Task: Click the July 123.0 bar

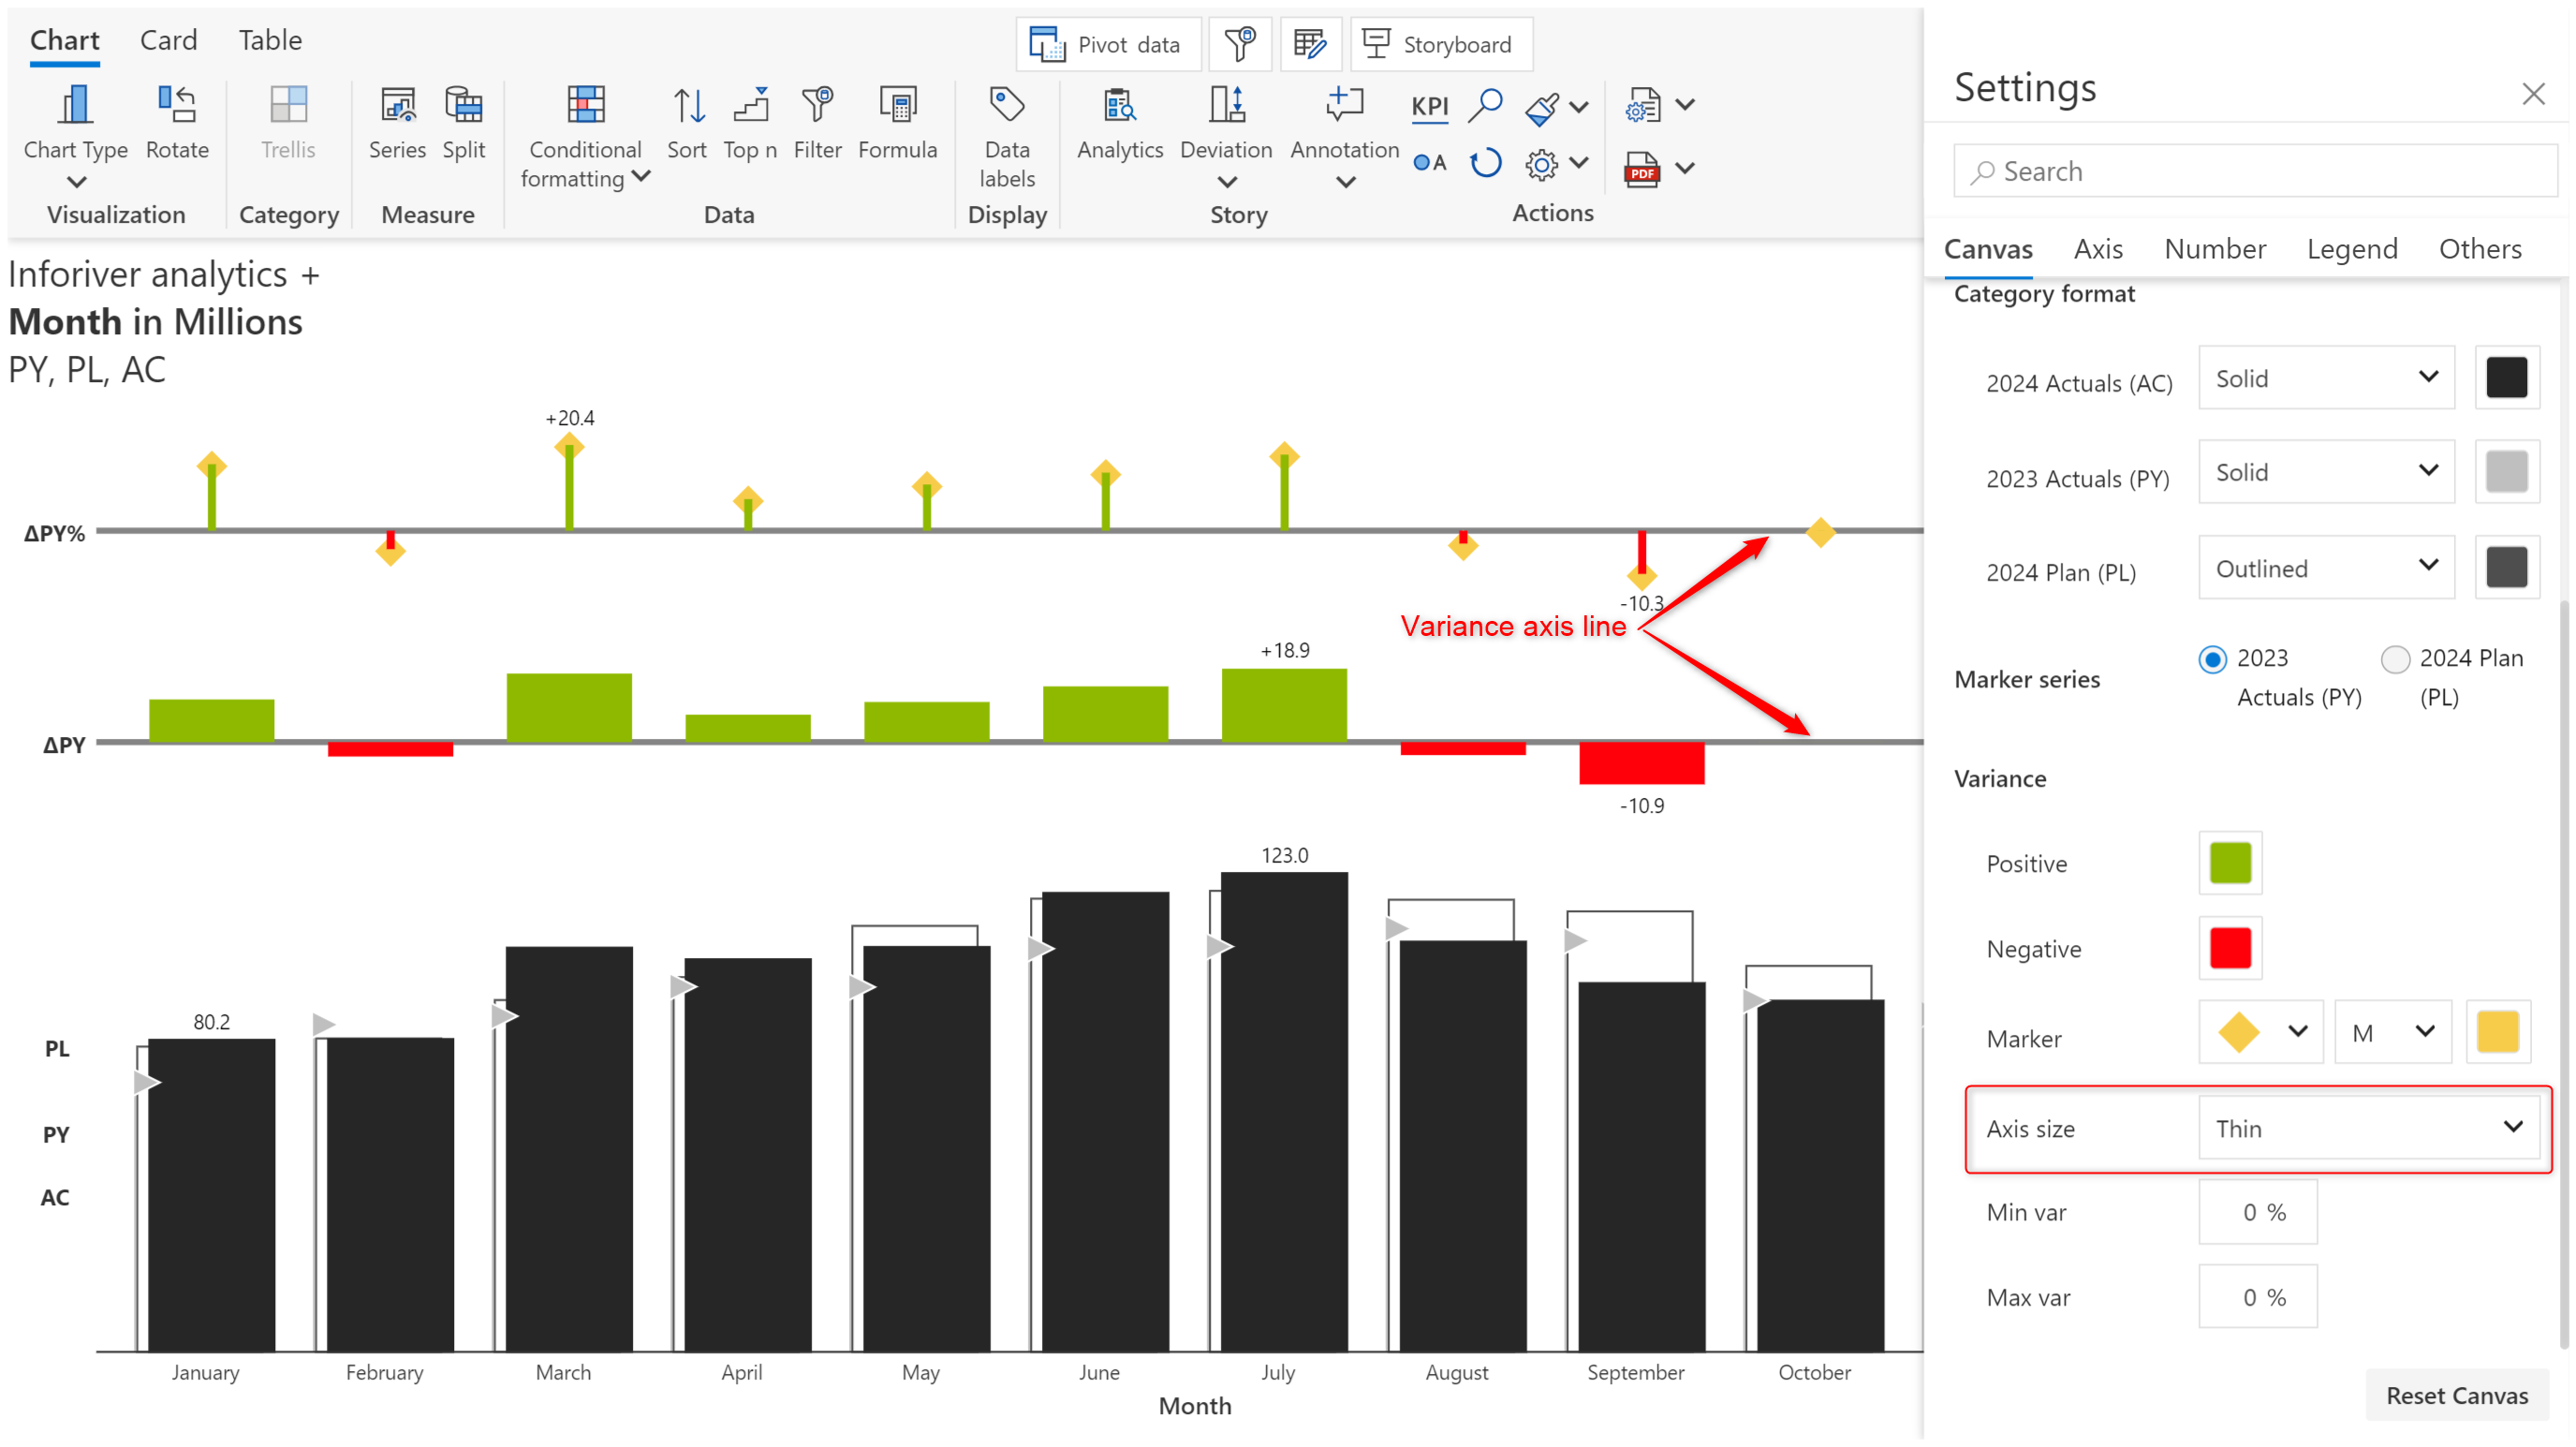Action: coord(1284,1110)
